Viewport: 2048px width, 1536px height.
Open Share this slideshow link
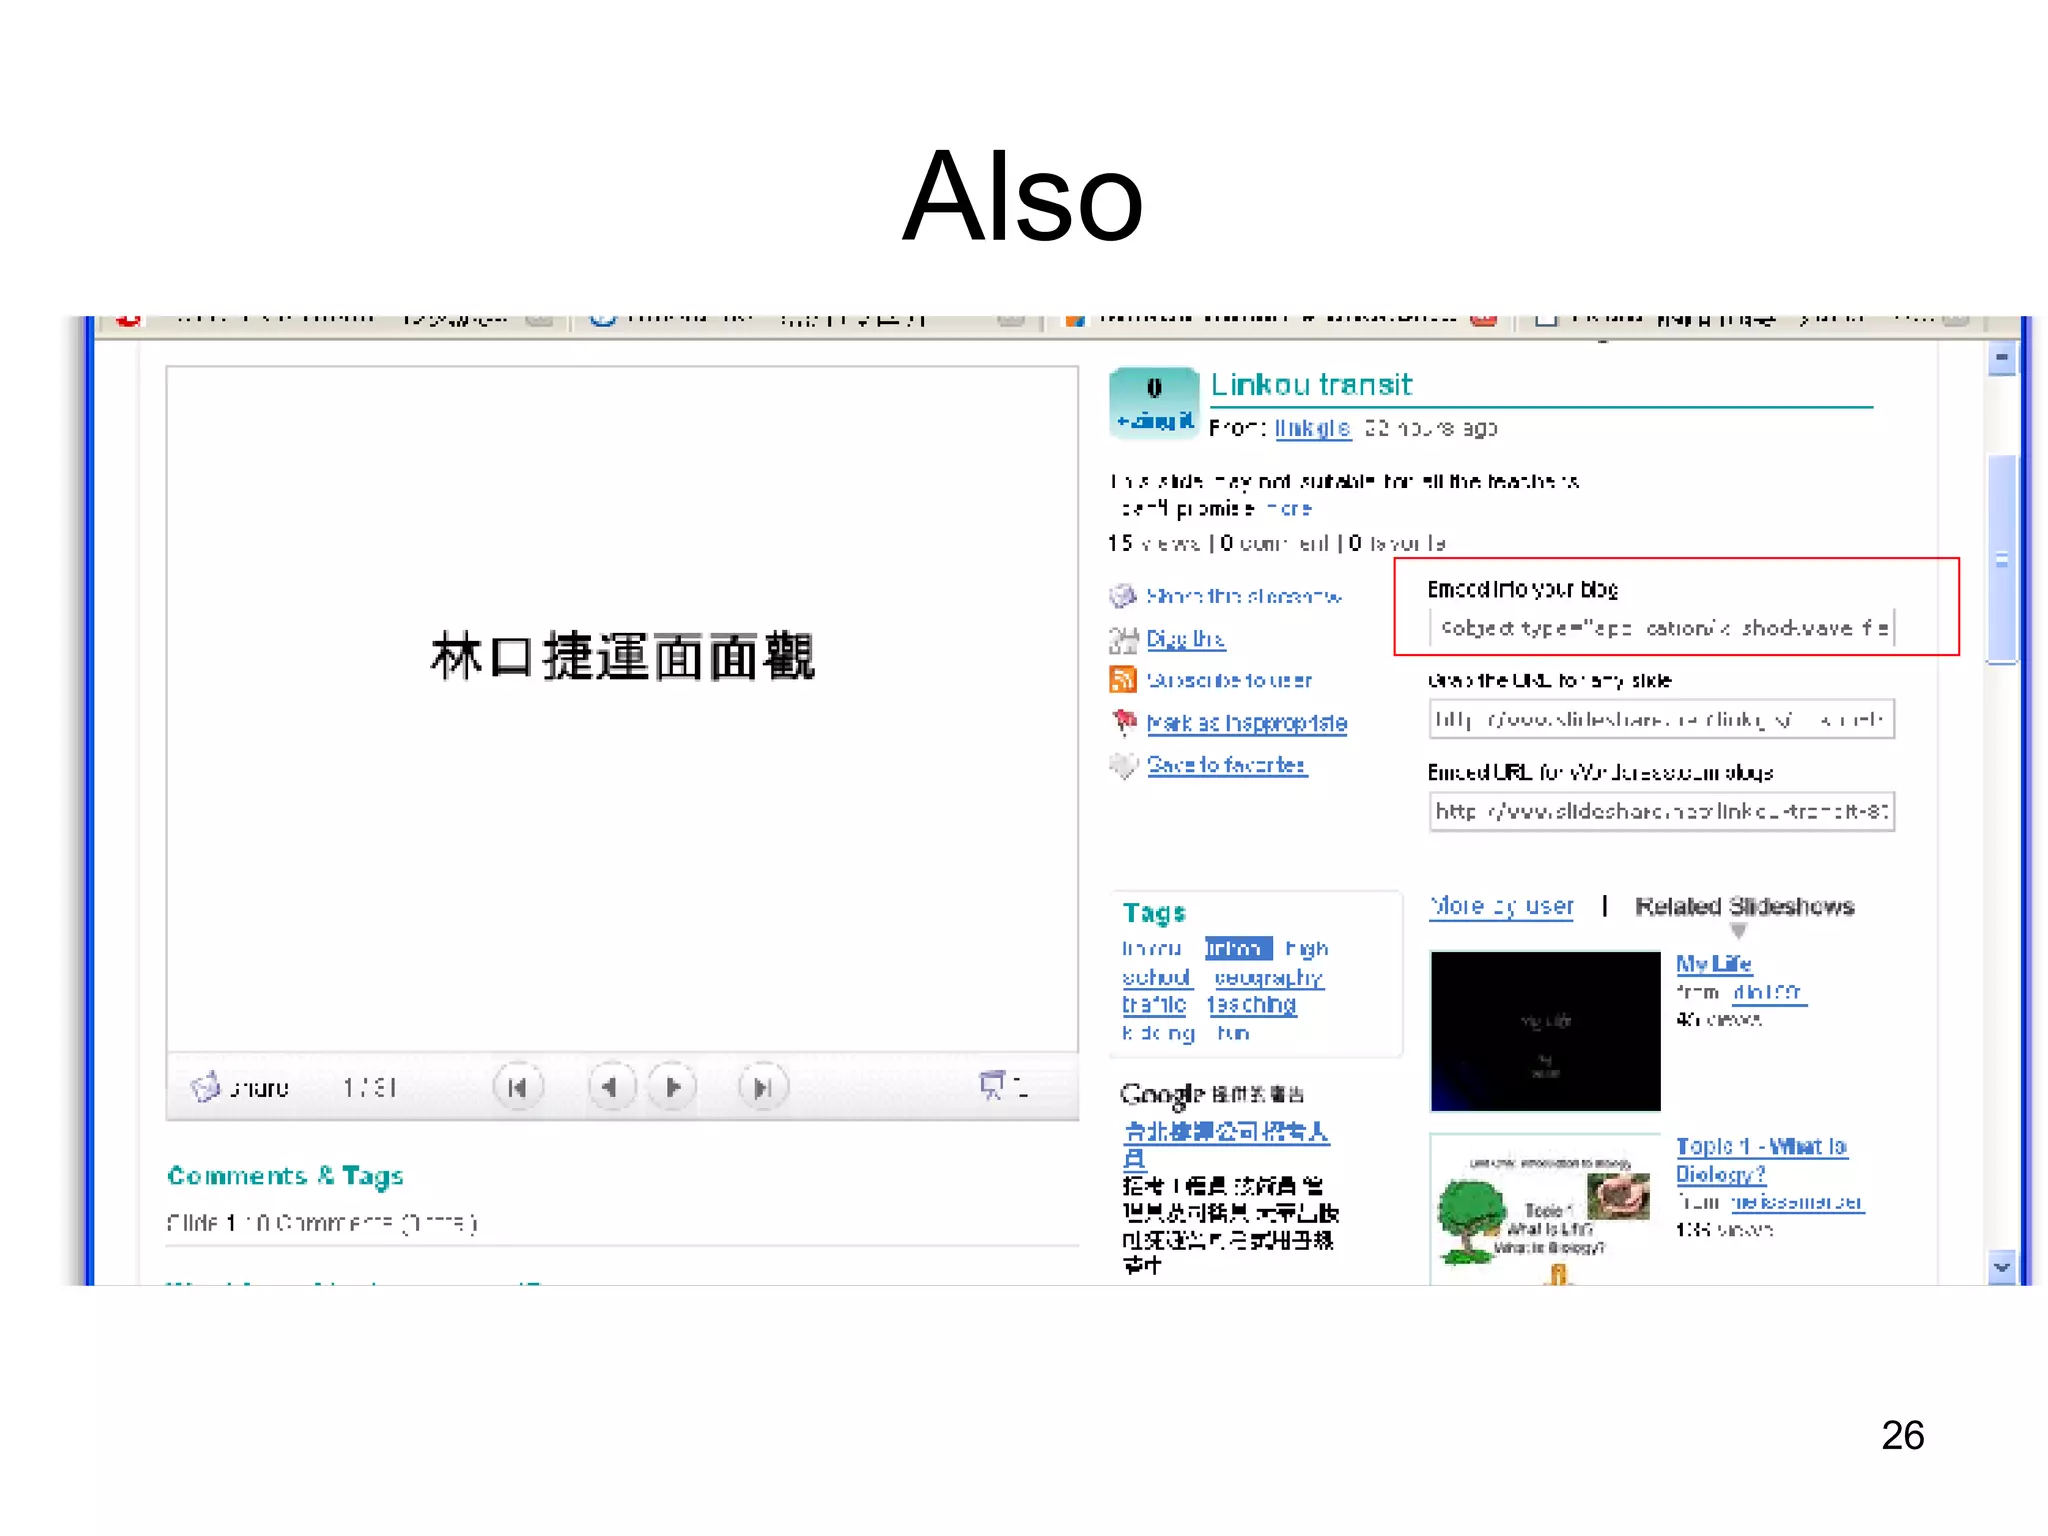click(1243, 596)
